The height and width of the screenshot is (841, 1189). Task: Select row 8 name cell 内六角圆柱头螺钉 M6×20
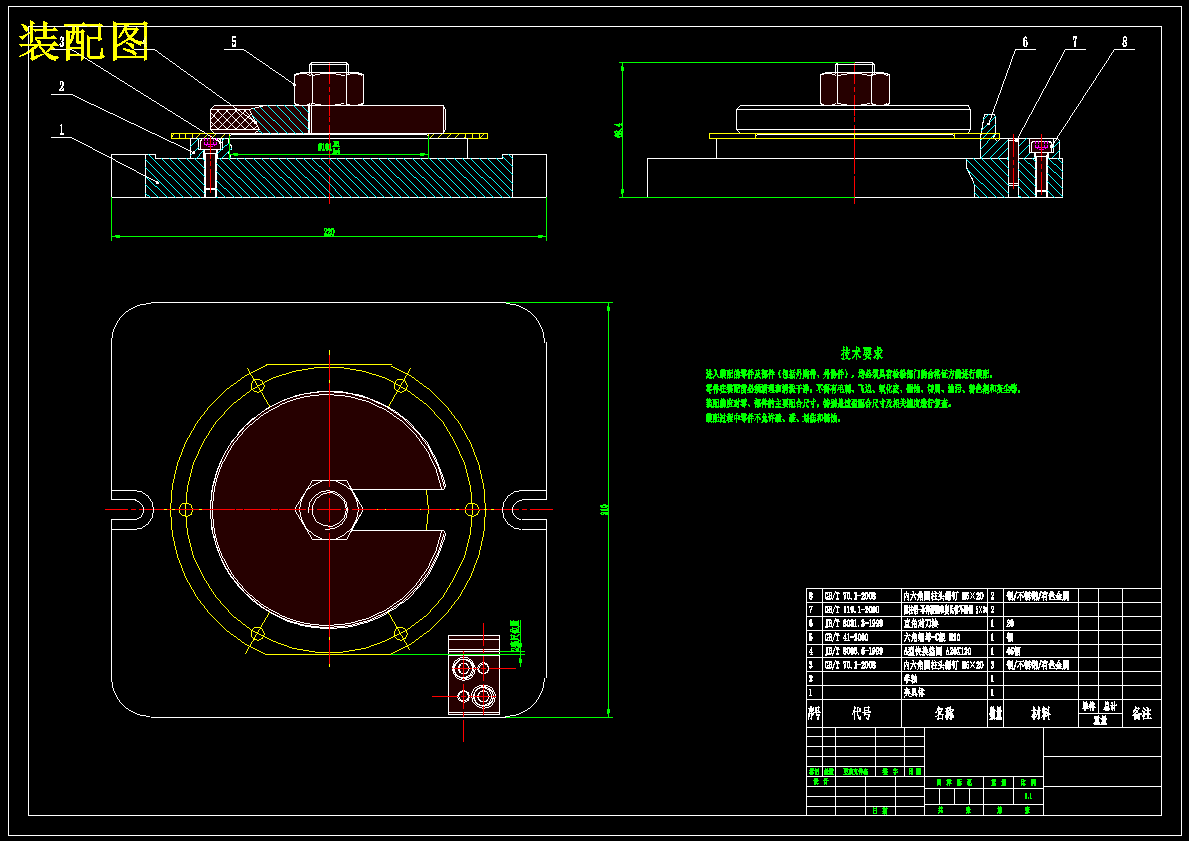click(x=944, y=596)
